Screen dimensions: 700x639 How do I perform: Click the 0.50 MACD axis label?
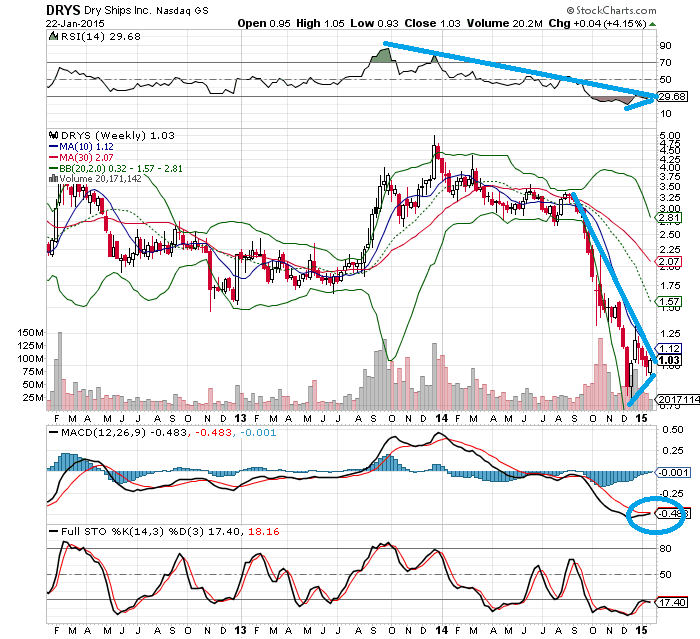point(673,430)
